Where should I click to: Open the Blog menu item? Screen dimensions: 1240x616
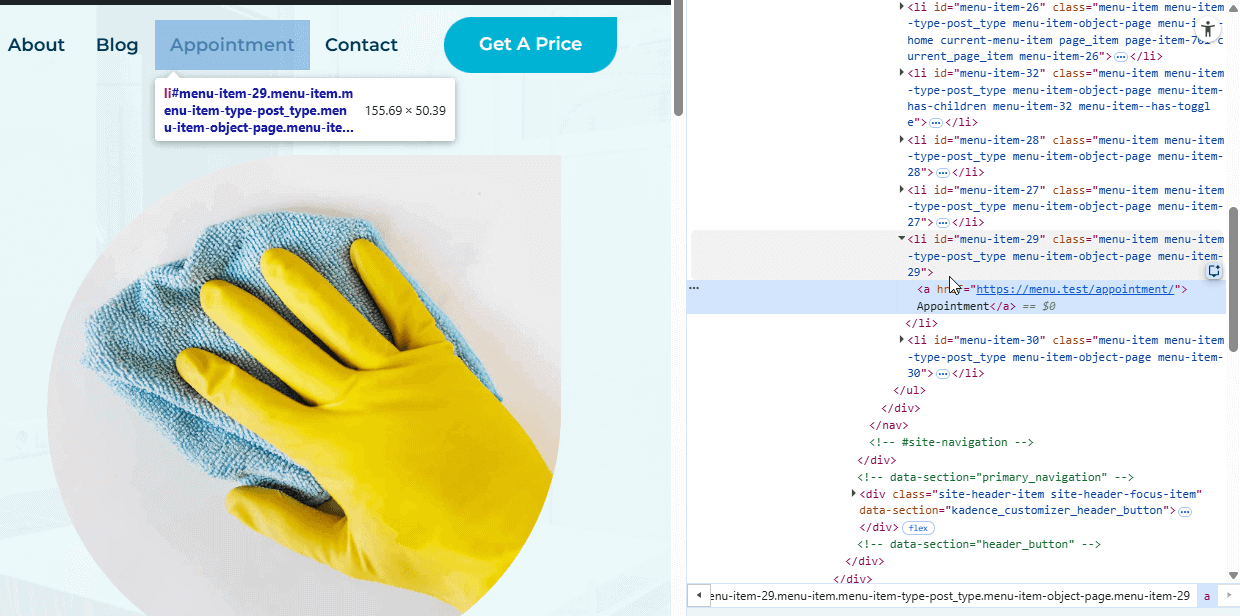[117, 45]
